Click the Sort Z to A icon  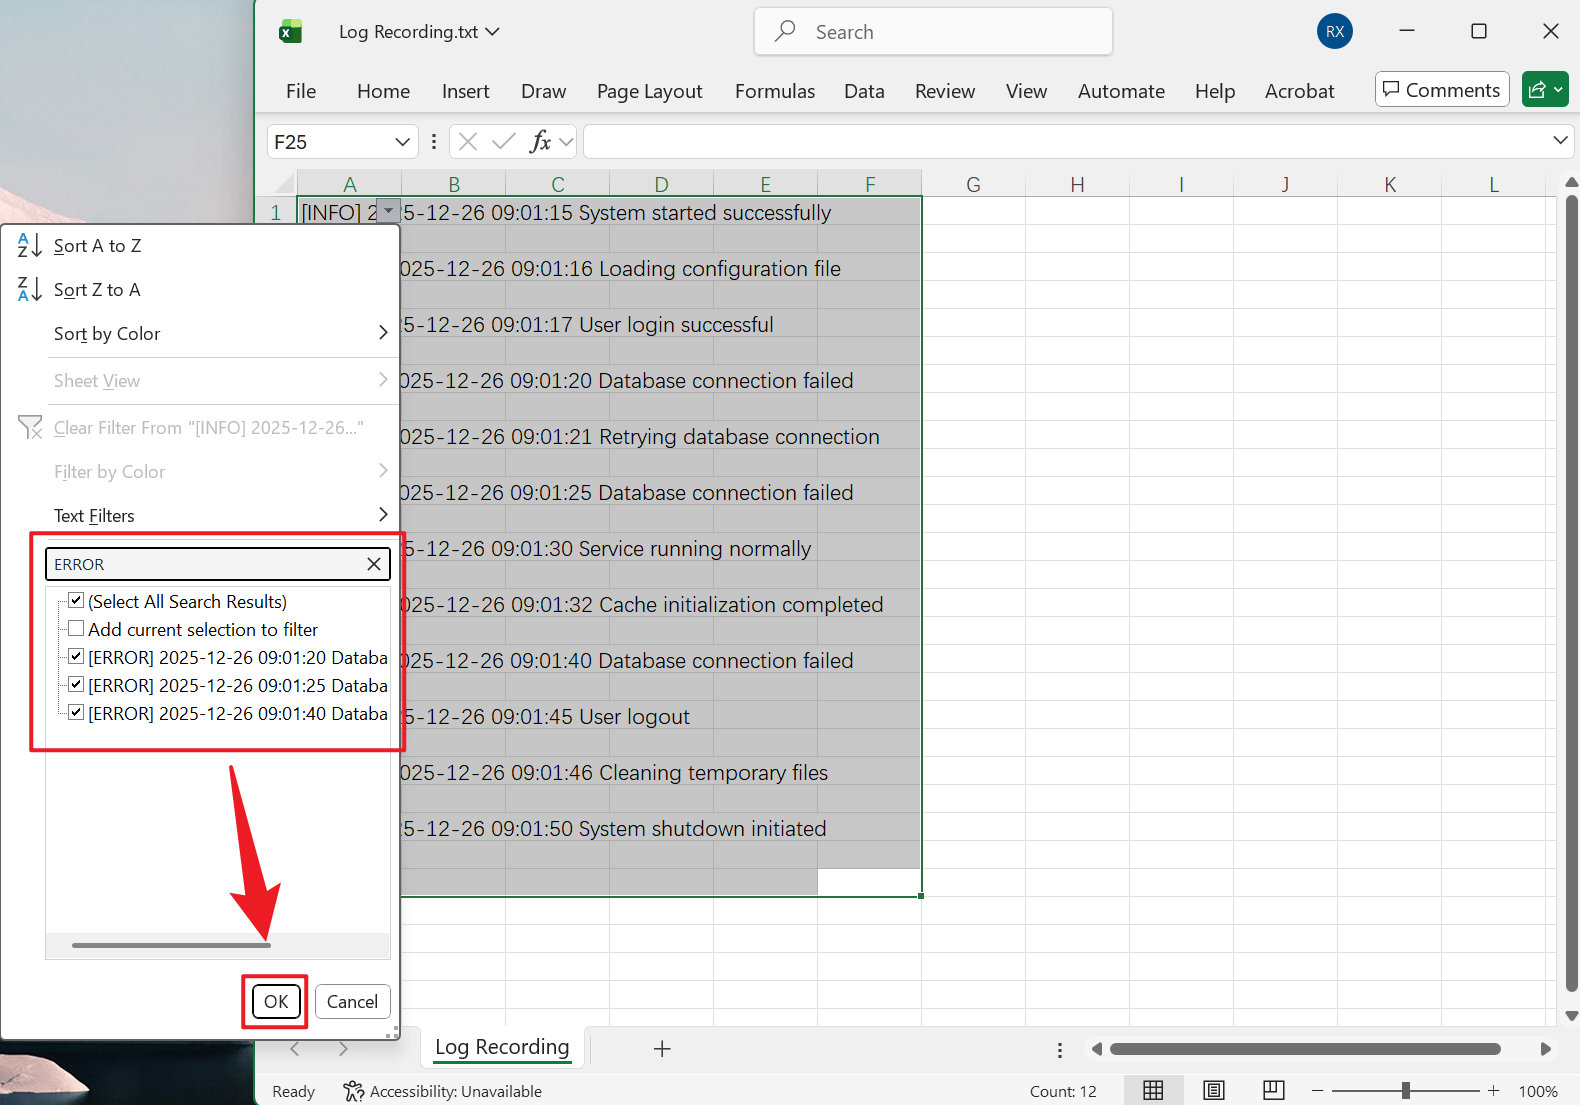pos(29,289)
